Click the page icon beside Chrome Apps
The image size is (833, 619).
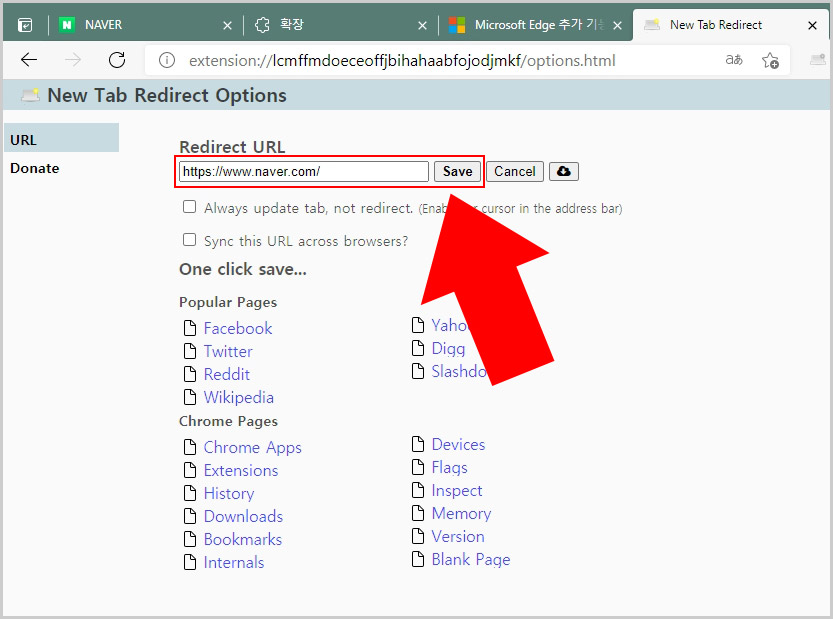click(190, 447)
